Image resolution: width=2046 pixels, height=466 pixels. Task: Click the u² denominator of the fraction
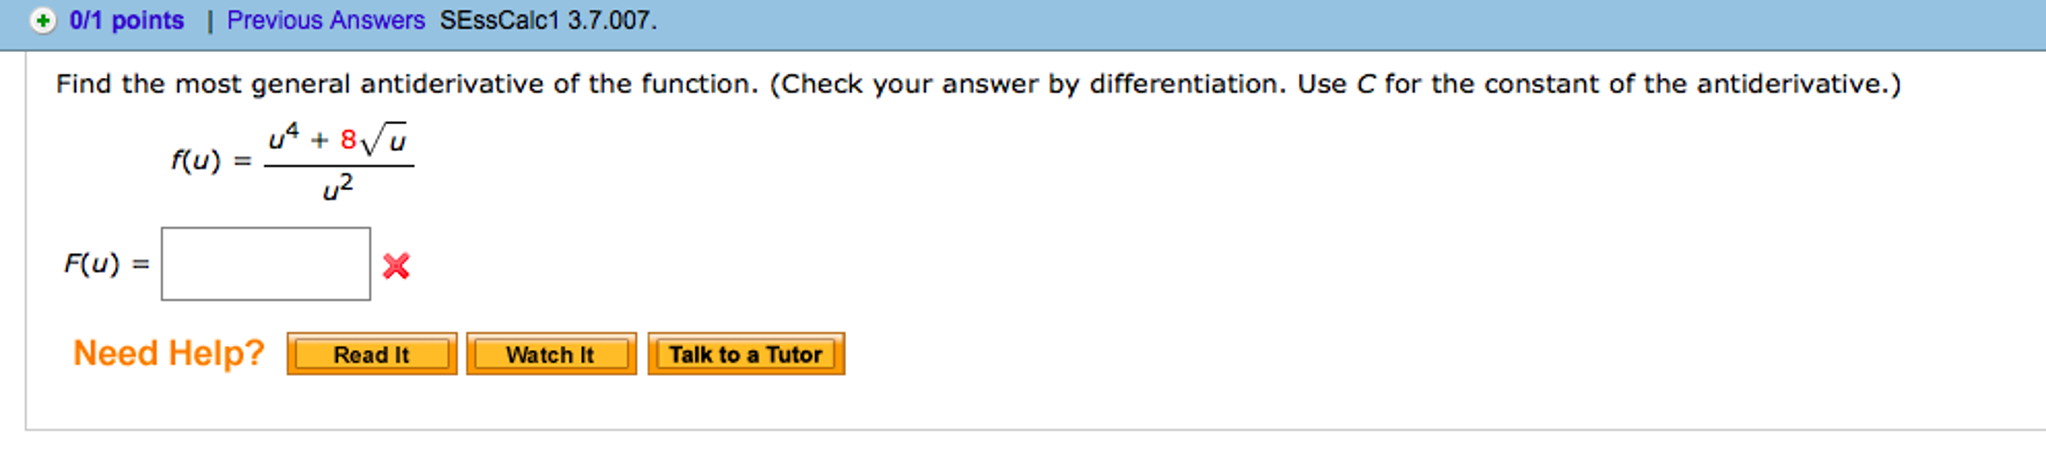[x=338, y=188]
